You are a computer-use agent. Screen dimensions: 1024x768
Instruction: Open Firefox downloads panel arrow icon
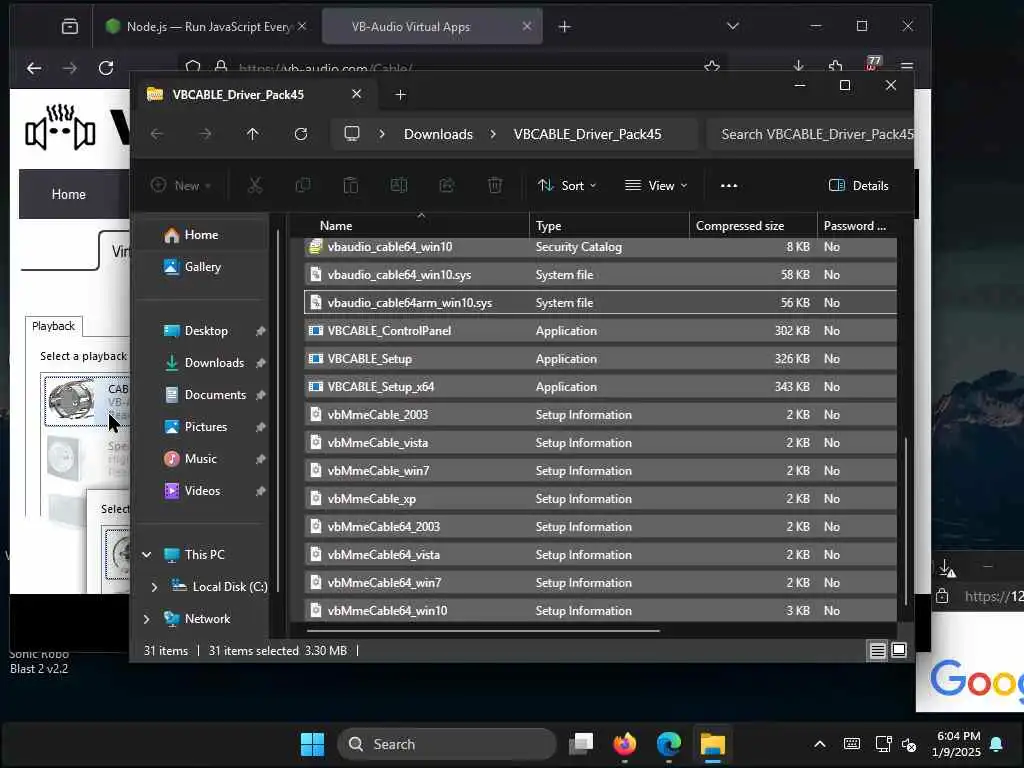pyautogui.click(x=798, y=67)
